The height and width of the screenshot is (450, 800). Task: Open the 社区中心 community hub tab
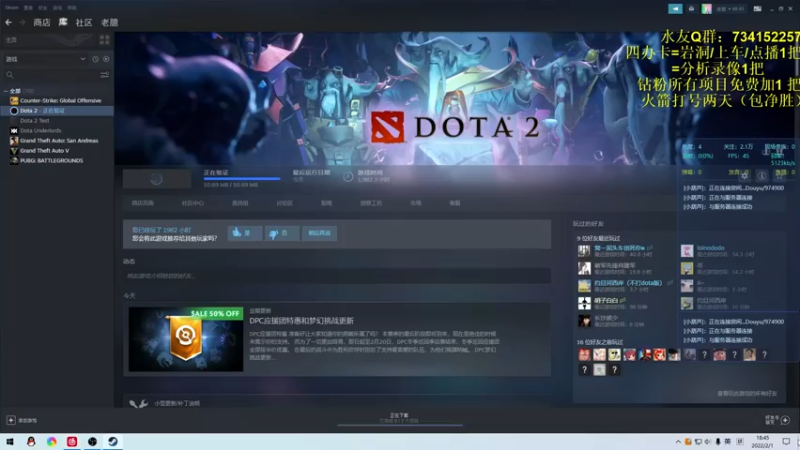click(192, 203)
